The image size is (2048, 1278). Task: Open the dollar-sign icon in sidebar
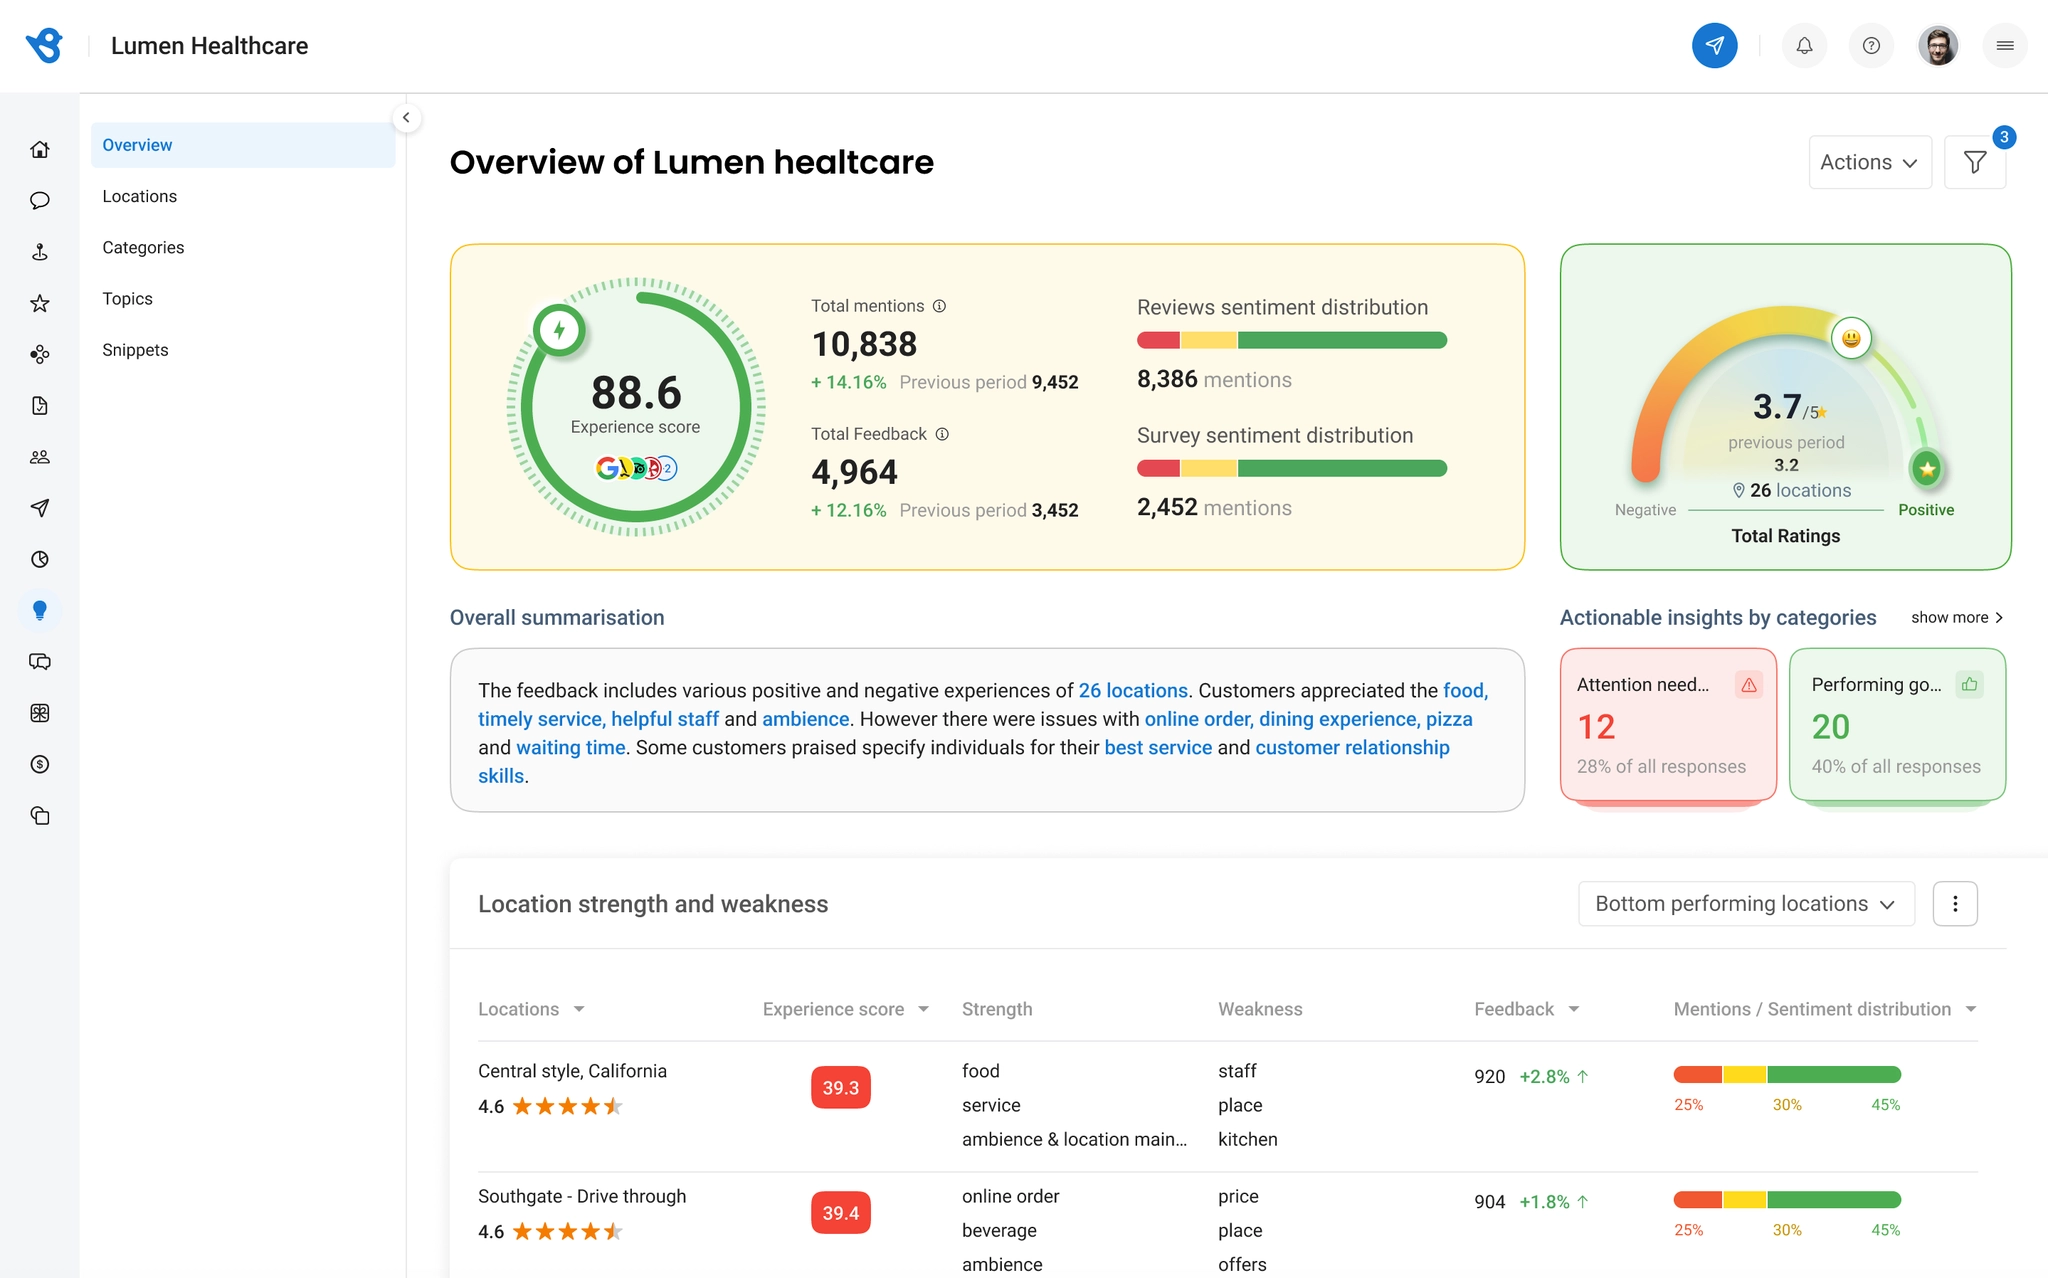[40, 764]
